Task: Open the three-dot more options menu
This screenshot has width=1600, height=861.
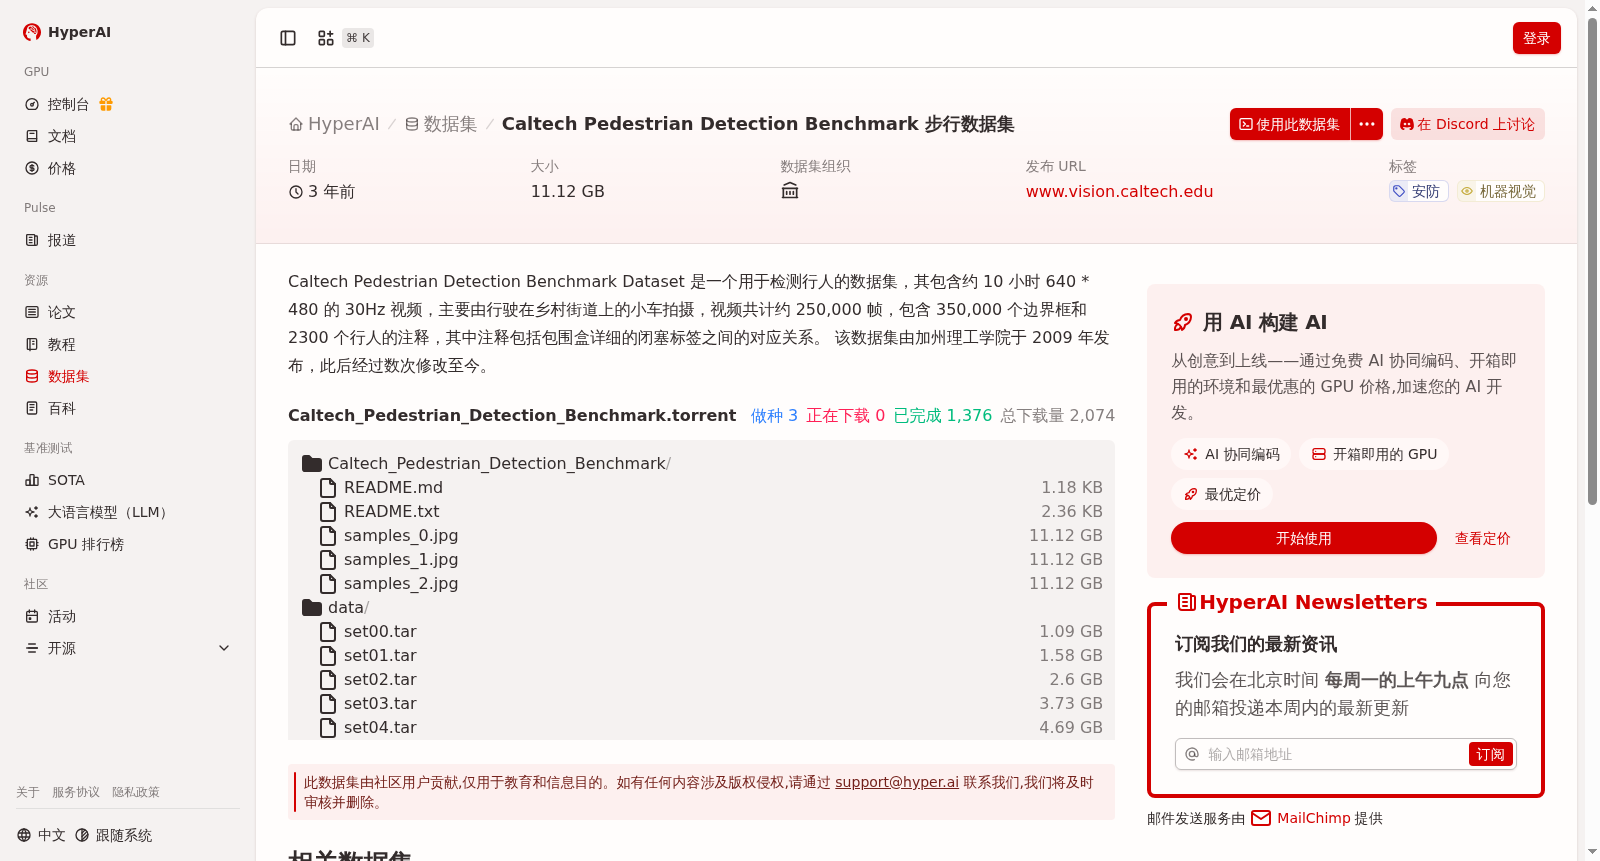Action: point(1367,124)
